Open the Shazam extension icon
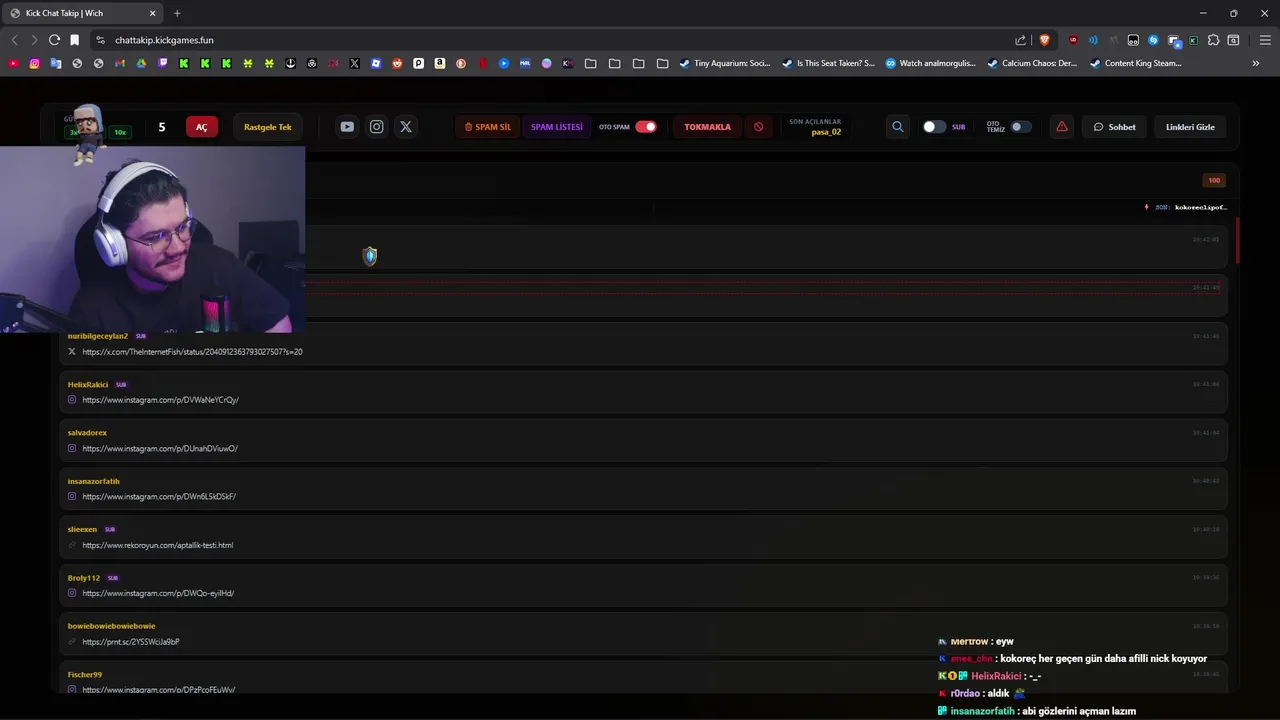 tap(1153, 40)
